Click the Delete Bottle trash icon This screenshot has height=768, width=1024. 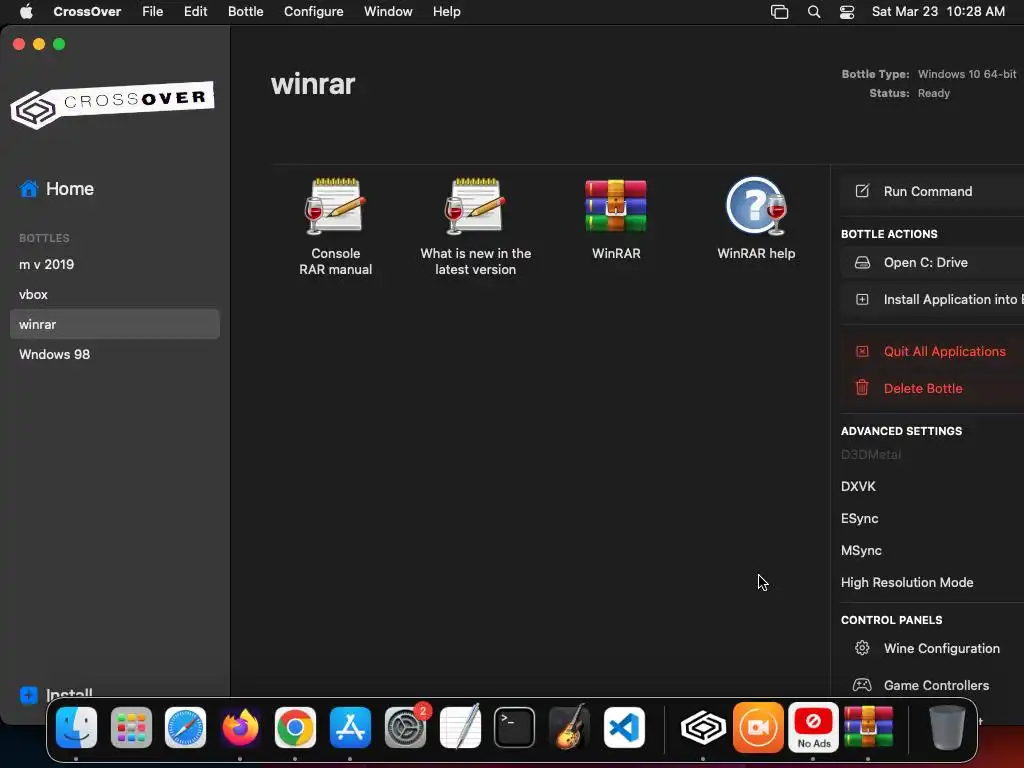click(862, 388)
